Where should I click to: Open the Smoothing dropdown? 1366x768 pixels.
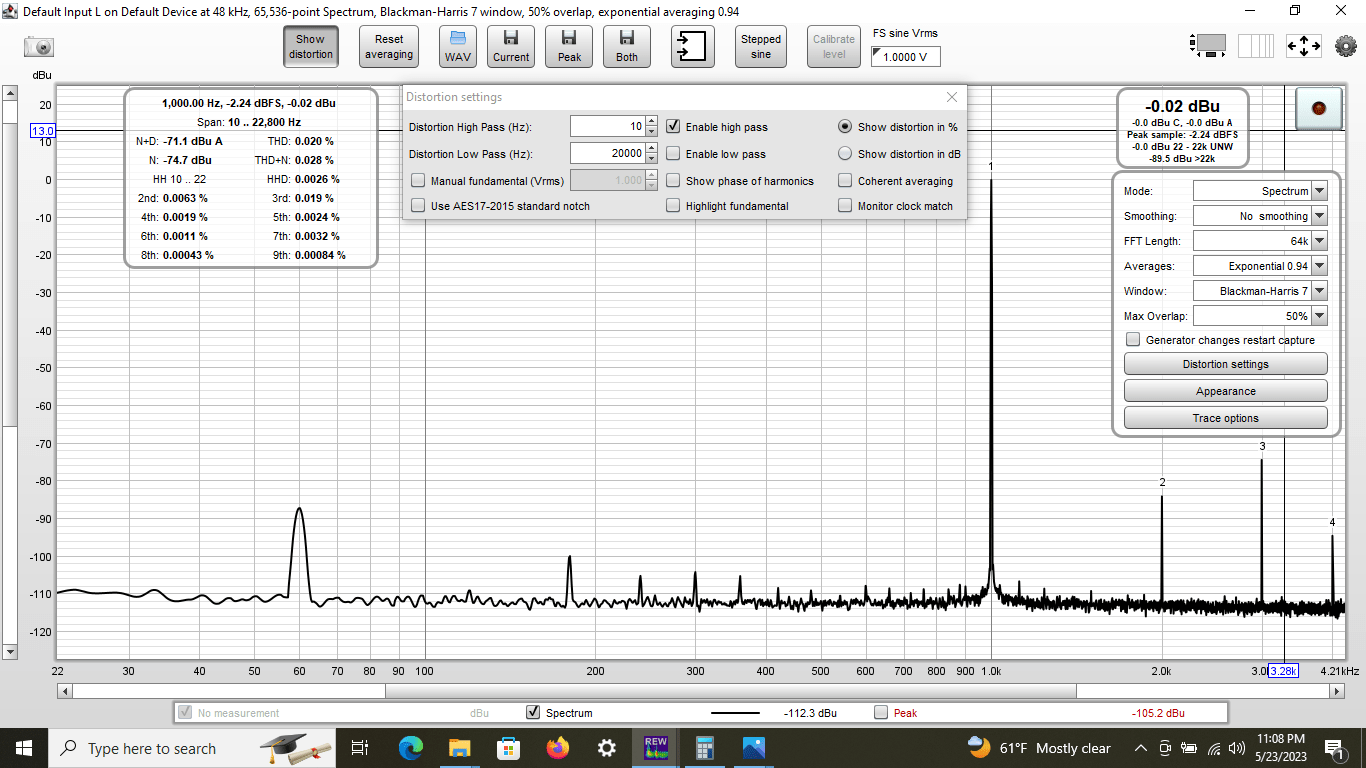[1260, 216]
